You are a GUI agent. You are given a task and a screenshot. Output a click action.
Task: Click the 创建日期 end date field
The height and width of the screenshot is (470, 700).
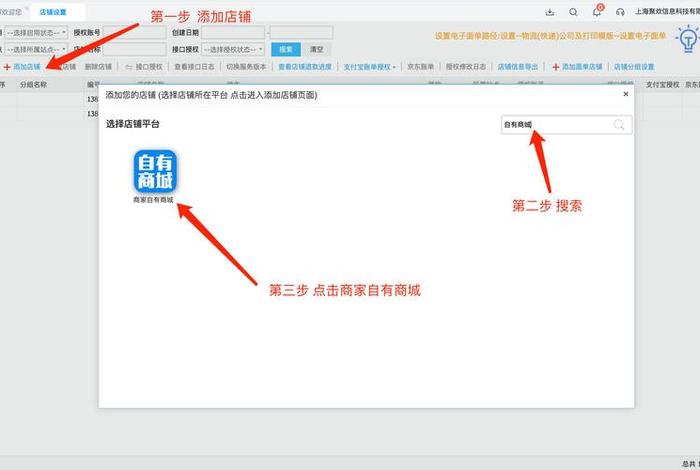pyautogui.click(x=301, y=33)
